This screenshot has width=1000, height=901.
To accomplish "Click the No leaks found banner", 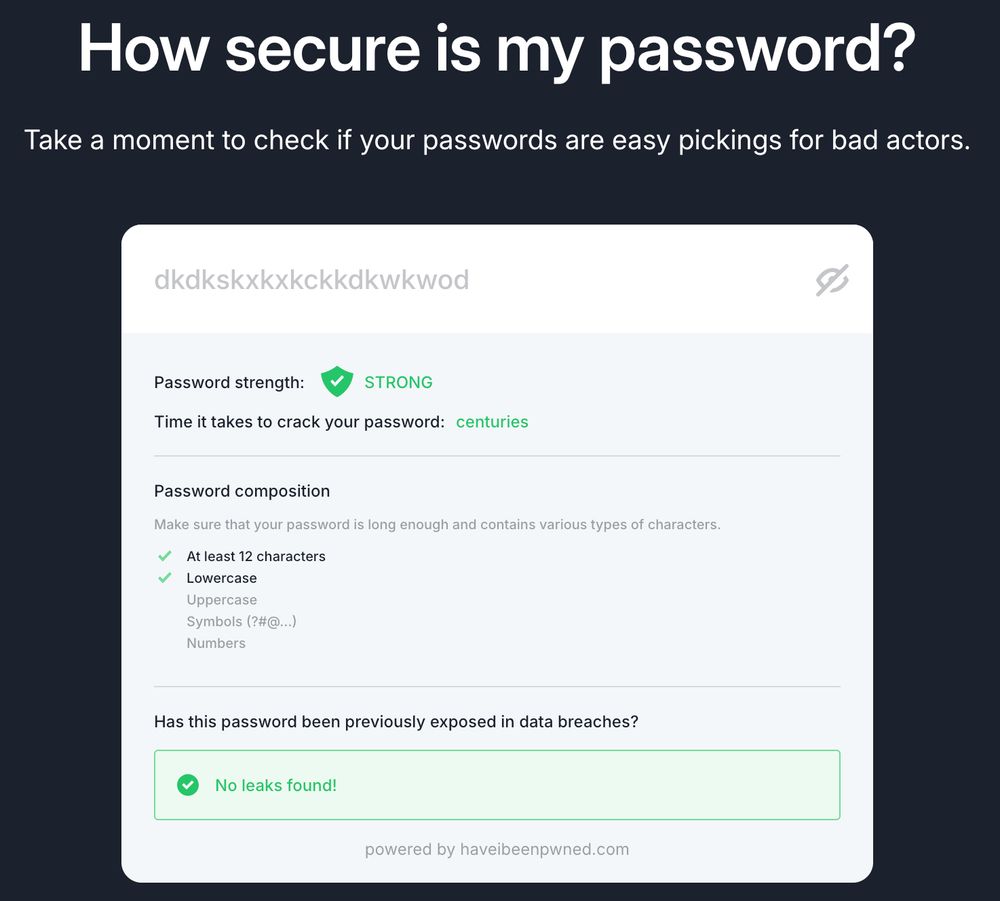I will [497, 785].
